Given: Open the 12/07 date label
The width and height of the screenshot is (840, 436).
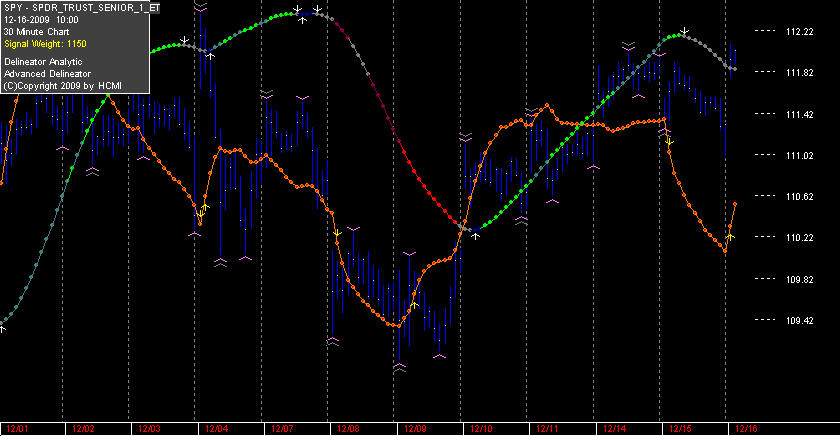Looking at the screenshot, I should 282,429.
